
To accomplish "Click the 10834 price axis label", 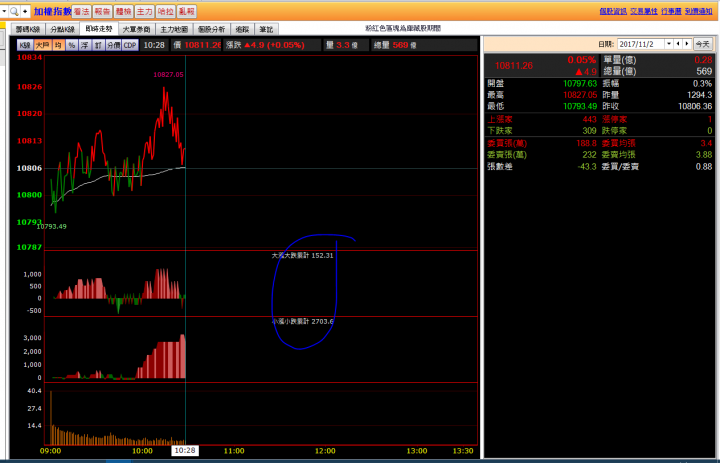I will (29, 57).
